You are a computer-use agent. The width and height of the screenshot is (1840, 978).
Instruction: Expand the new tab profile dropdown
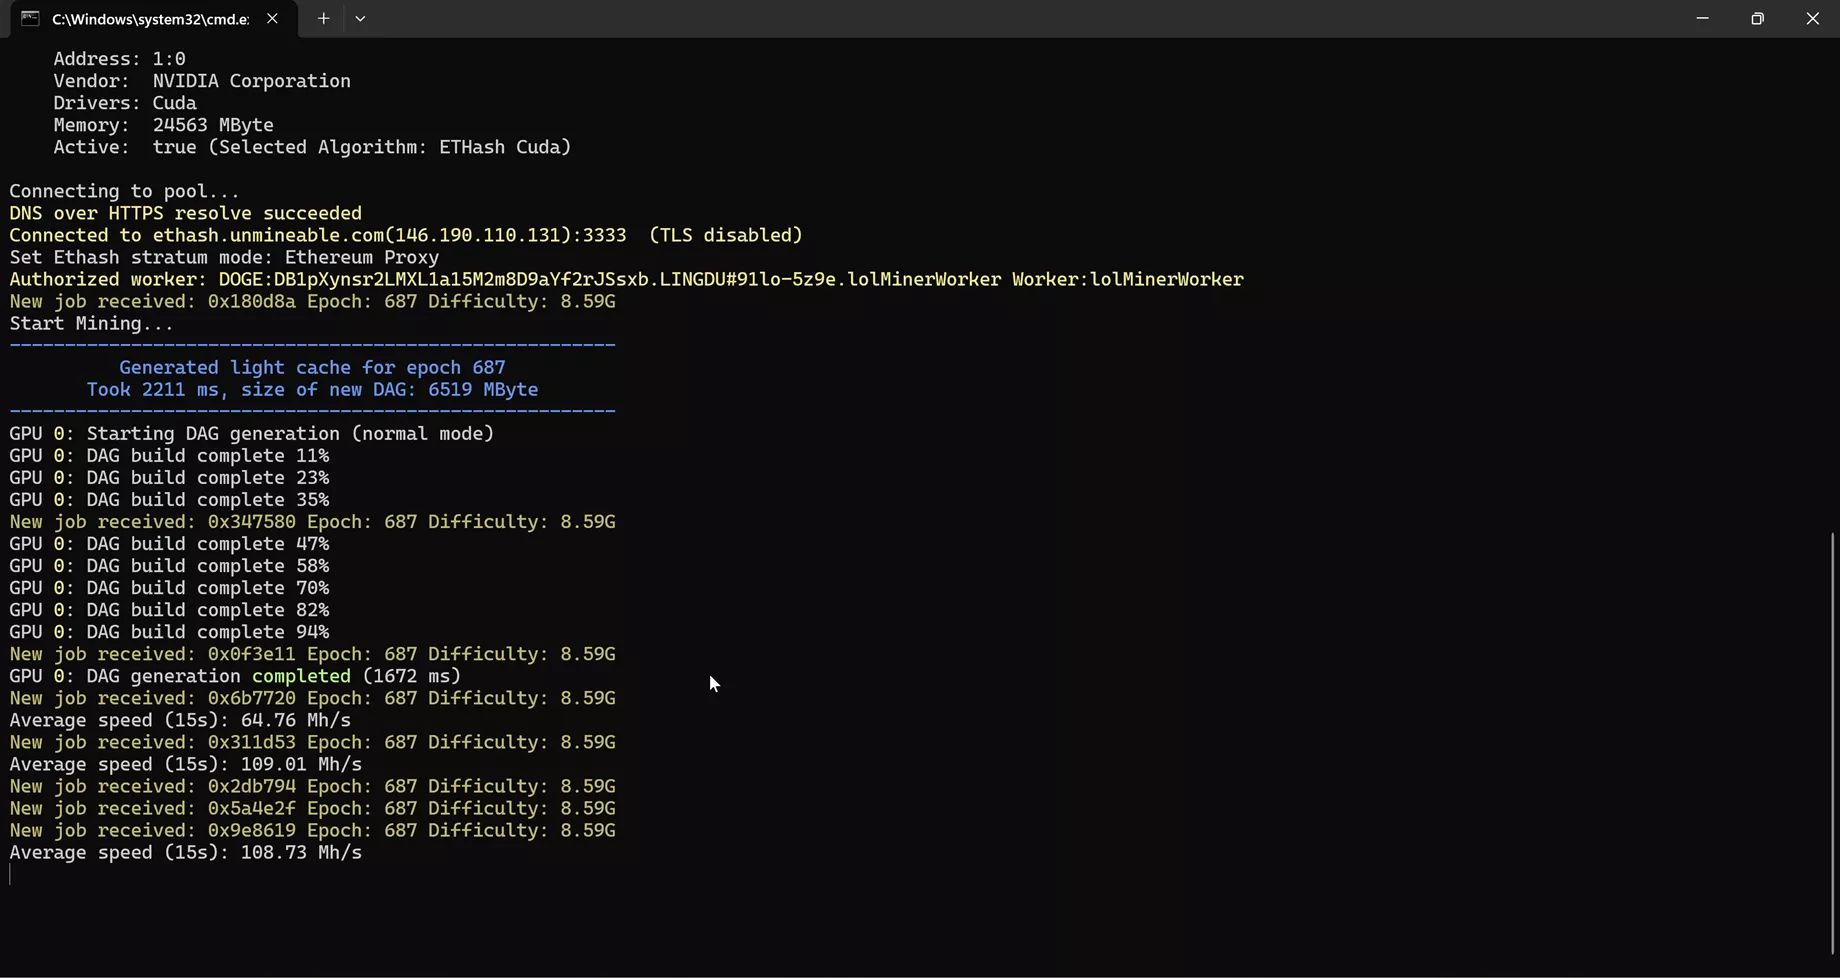[x=360, y=19]
